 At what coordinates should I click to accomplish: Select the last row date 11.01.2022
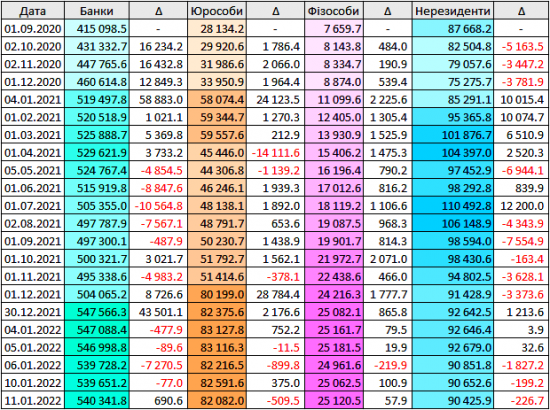(x=32, y=401)
